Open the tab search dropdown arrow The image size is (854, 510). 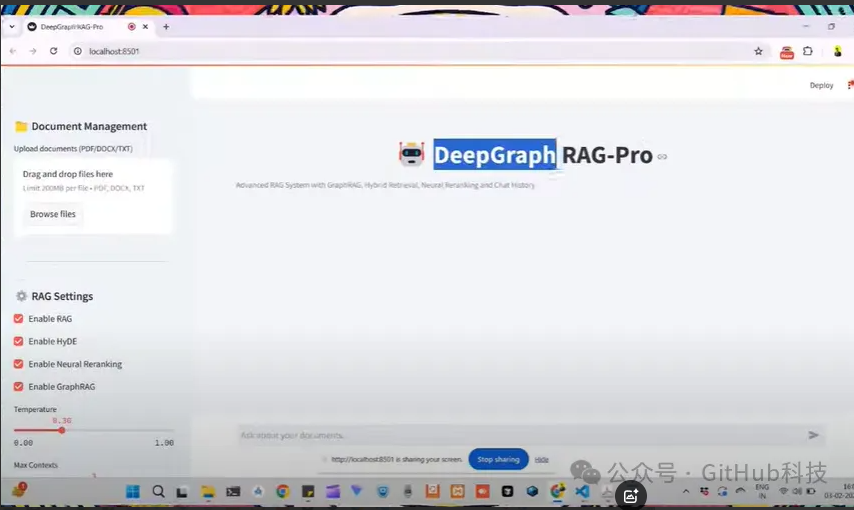tap(11, 27)
